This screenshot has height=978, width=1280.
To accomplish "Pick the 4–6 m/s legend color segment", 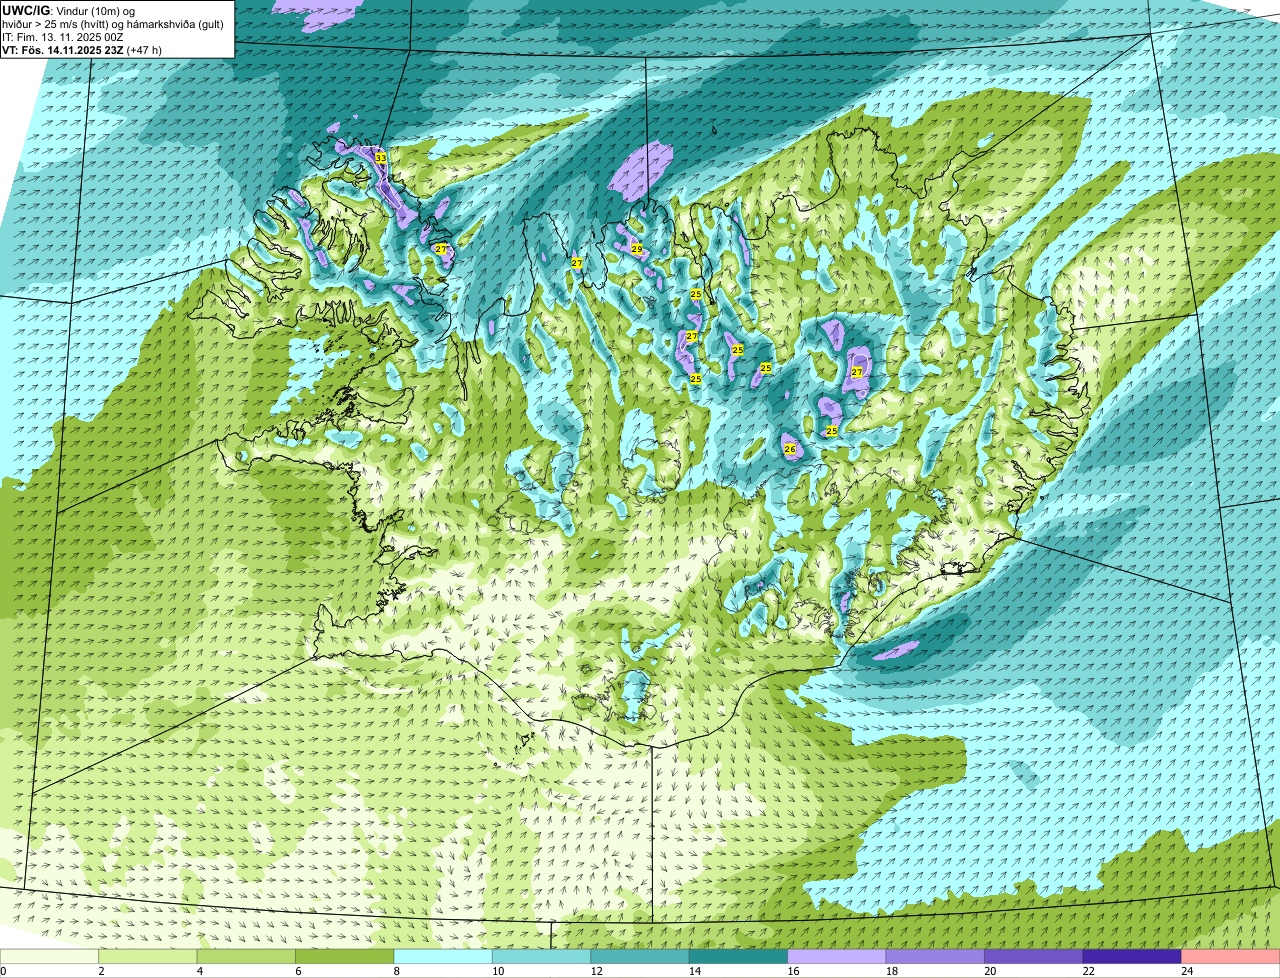I will coord(246,956).
